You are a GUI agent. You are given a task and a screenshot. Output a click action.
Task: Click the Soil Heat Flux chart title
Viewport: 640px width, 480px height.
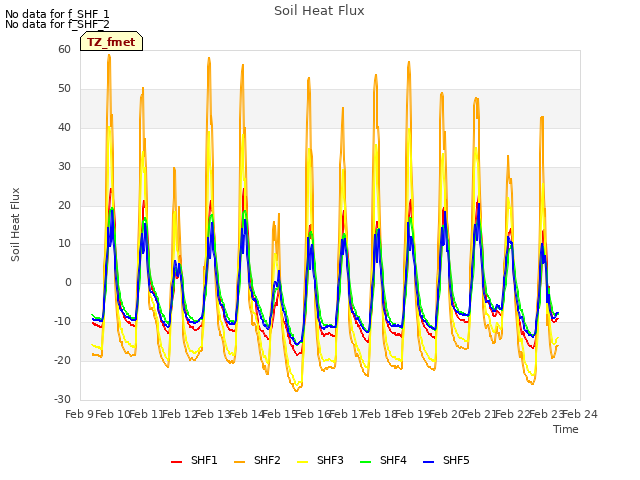[x=319, y=11]
